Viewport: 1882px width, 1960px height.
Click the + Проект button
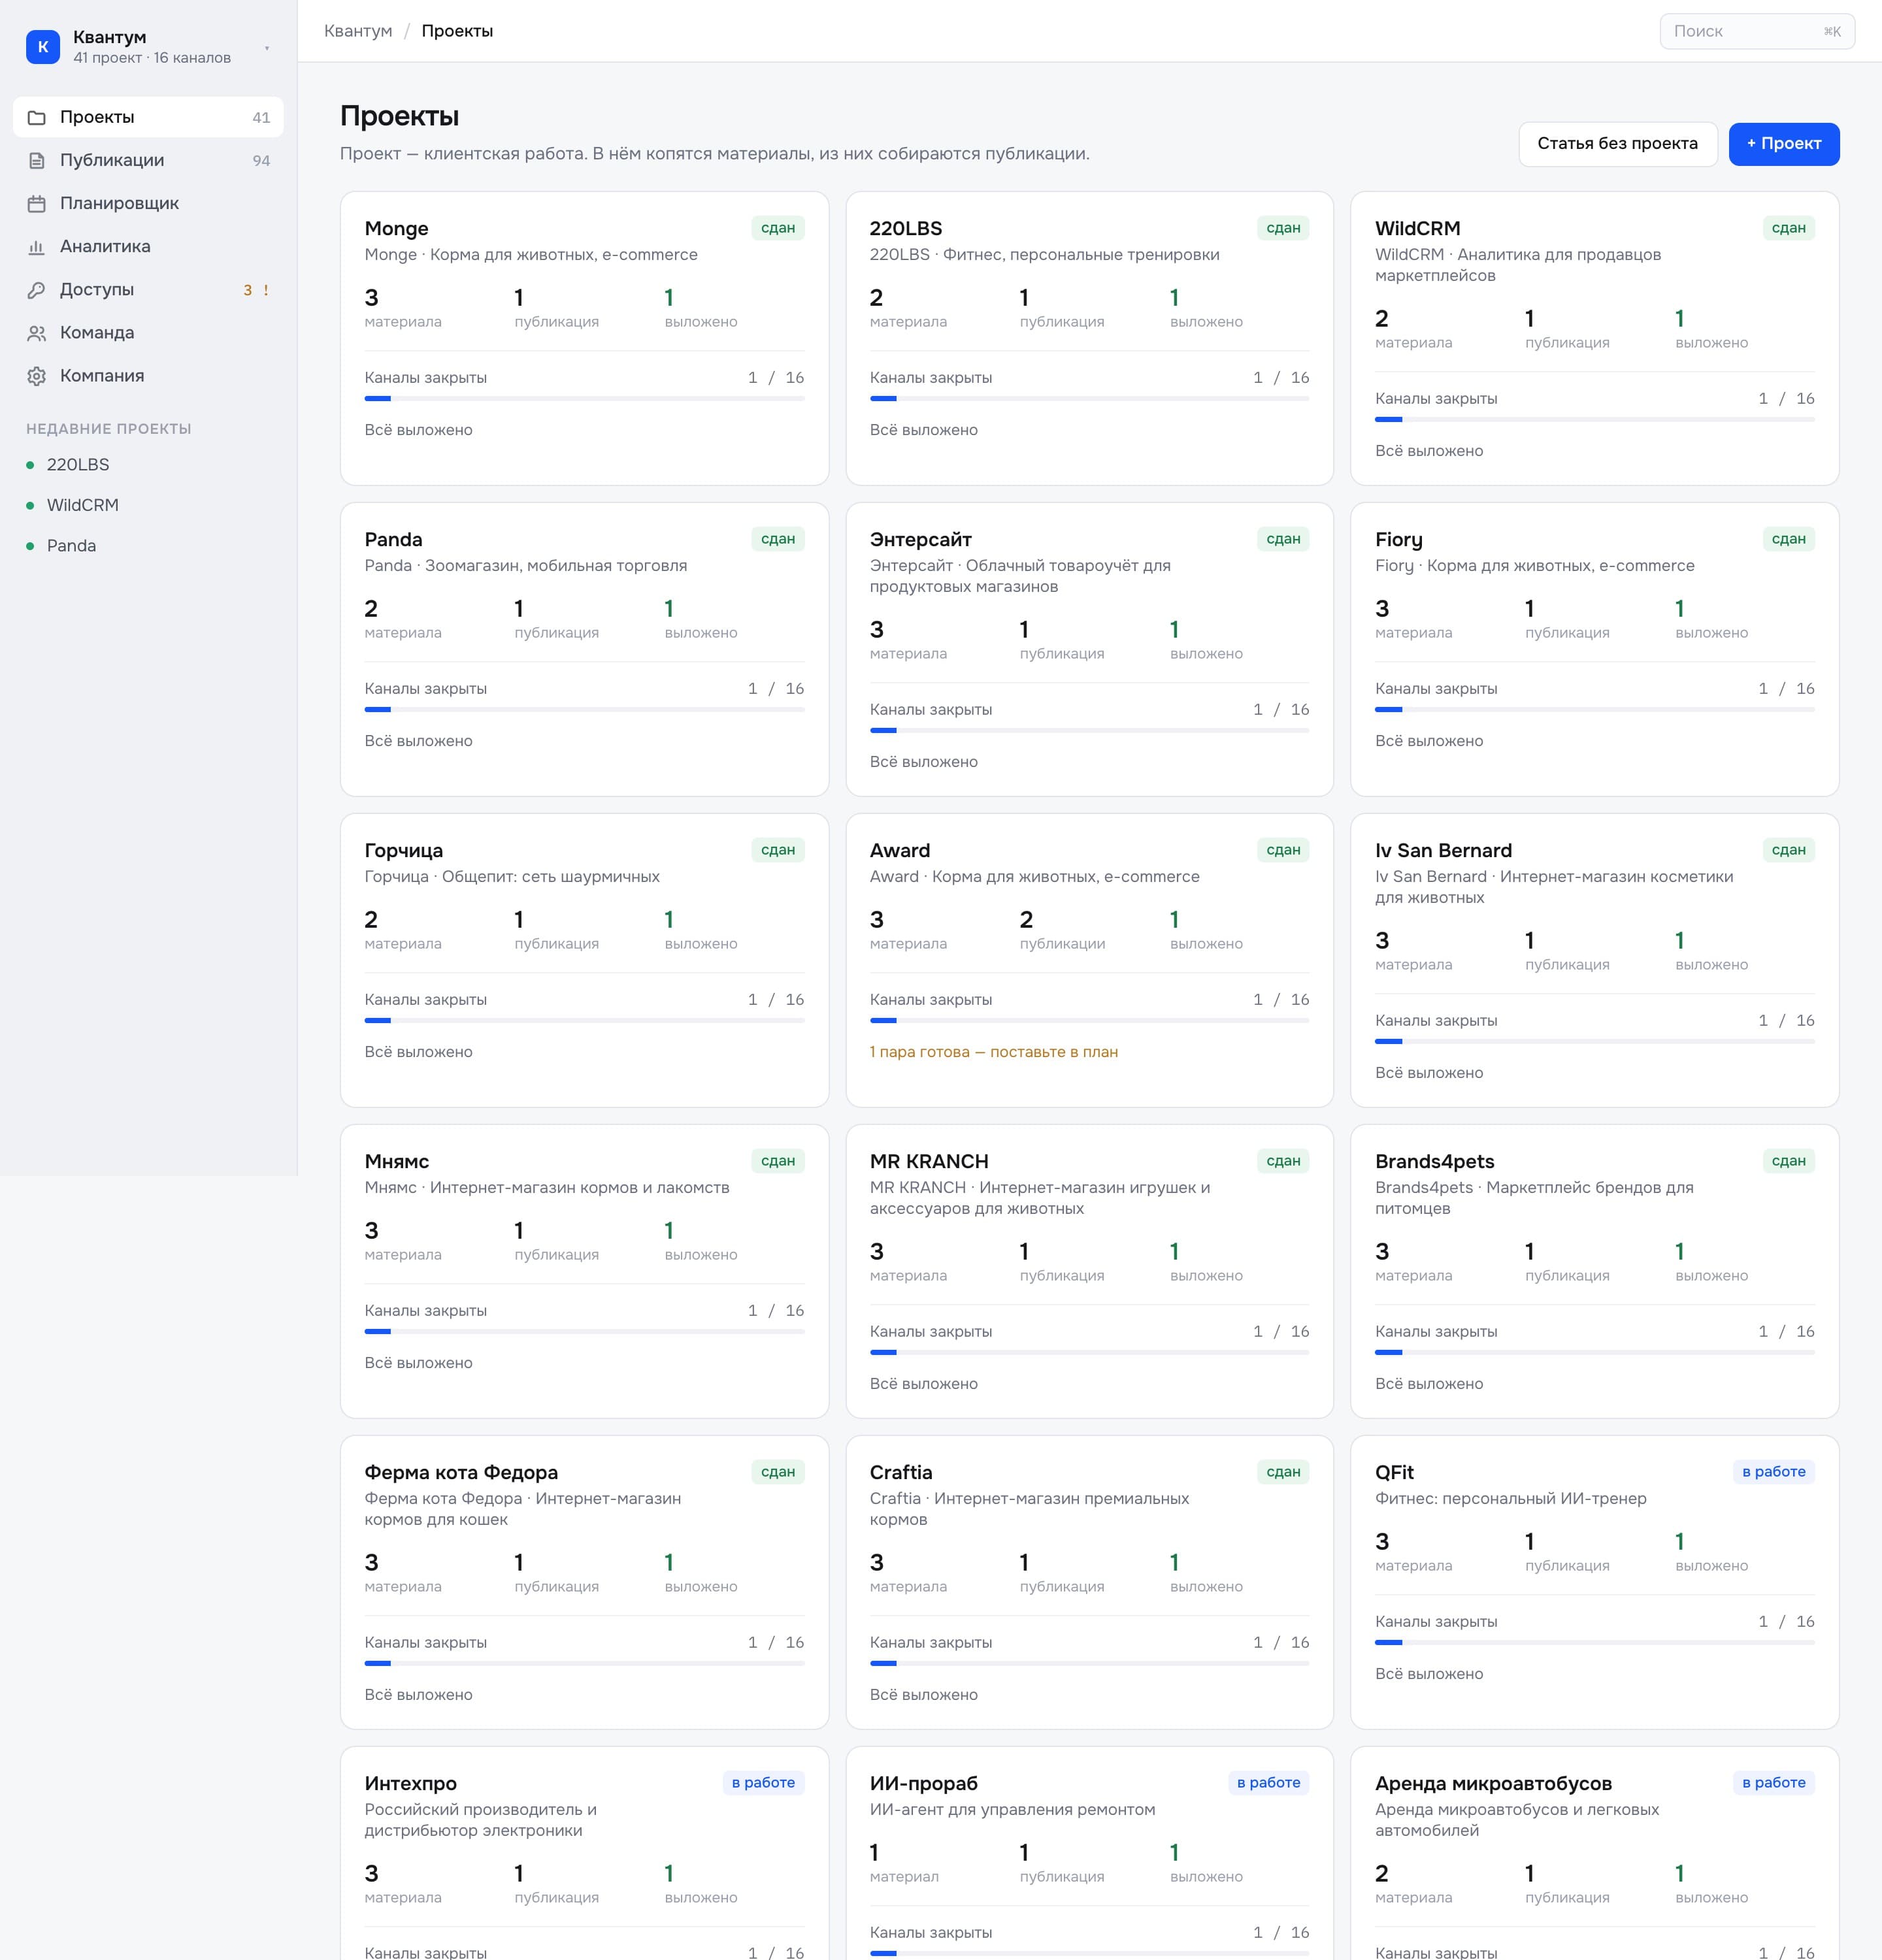1784,144
